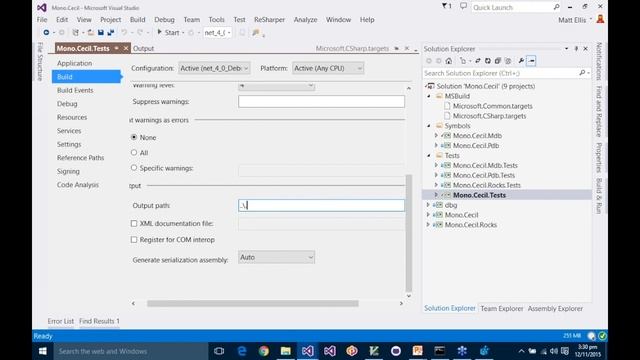Collapse the MSBuild solution folder
This screenshot has width=640, height=360.
coord(429,96)
